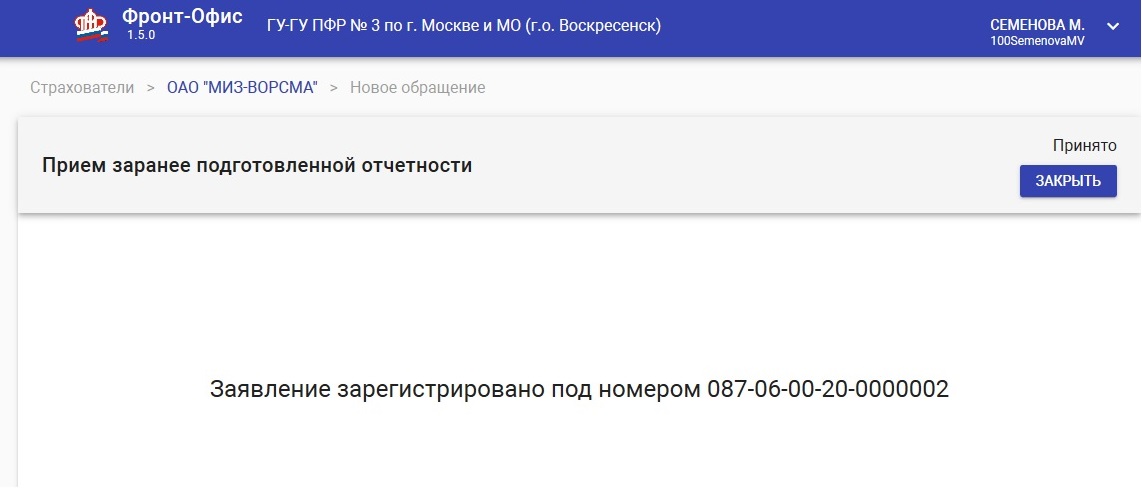Click the grey request header panel
1142x488 pixels.
click(x=580, y=165)
